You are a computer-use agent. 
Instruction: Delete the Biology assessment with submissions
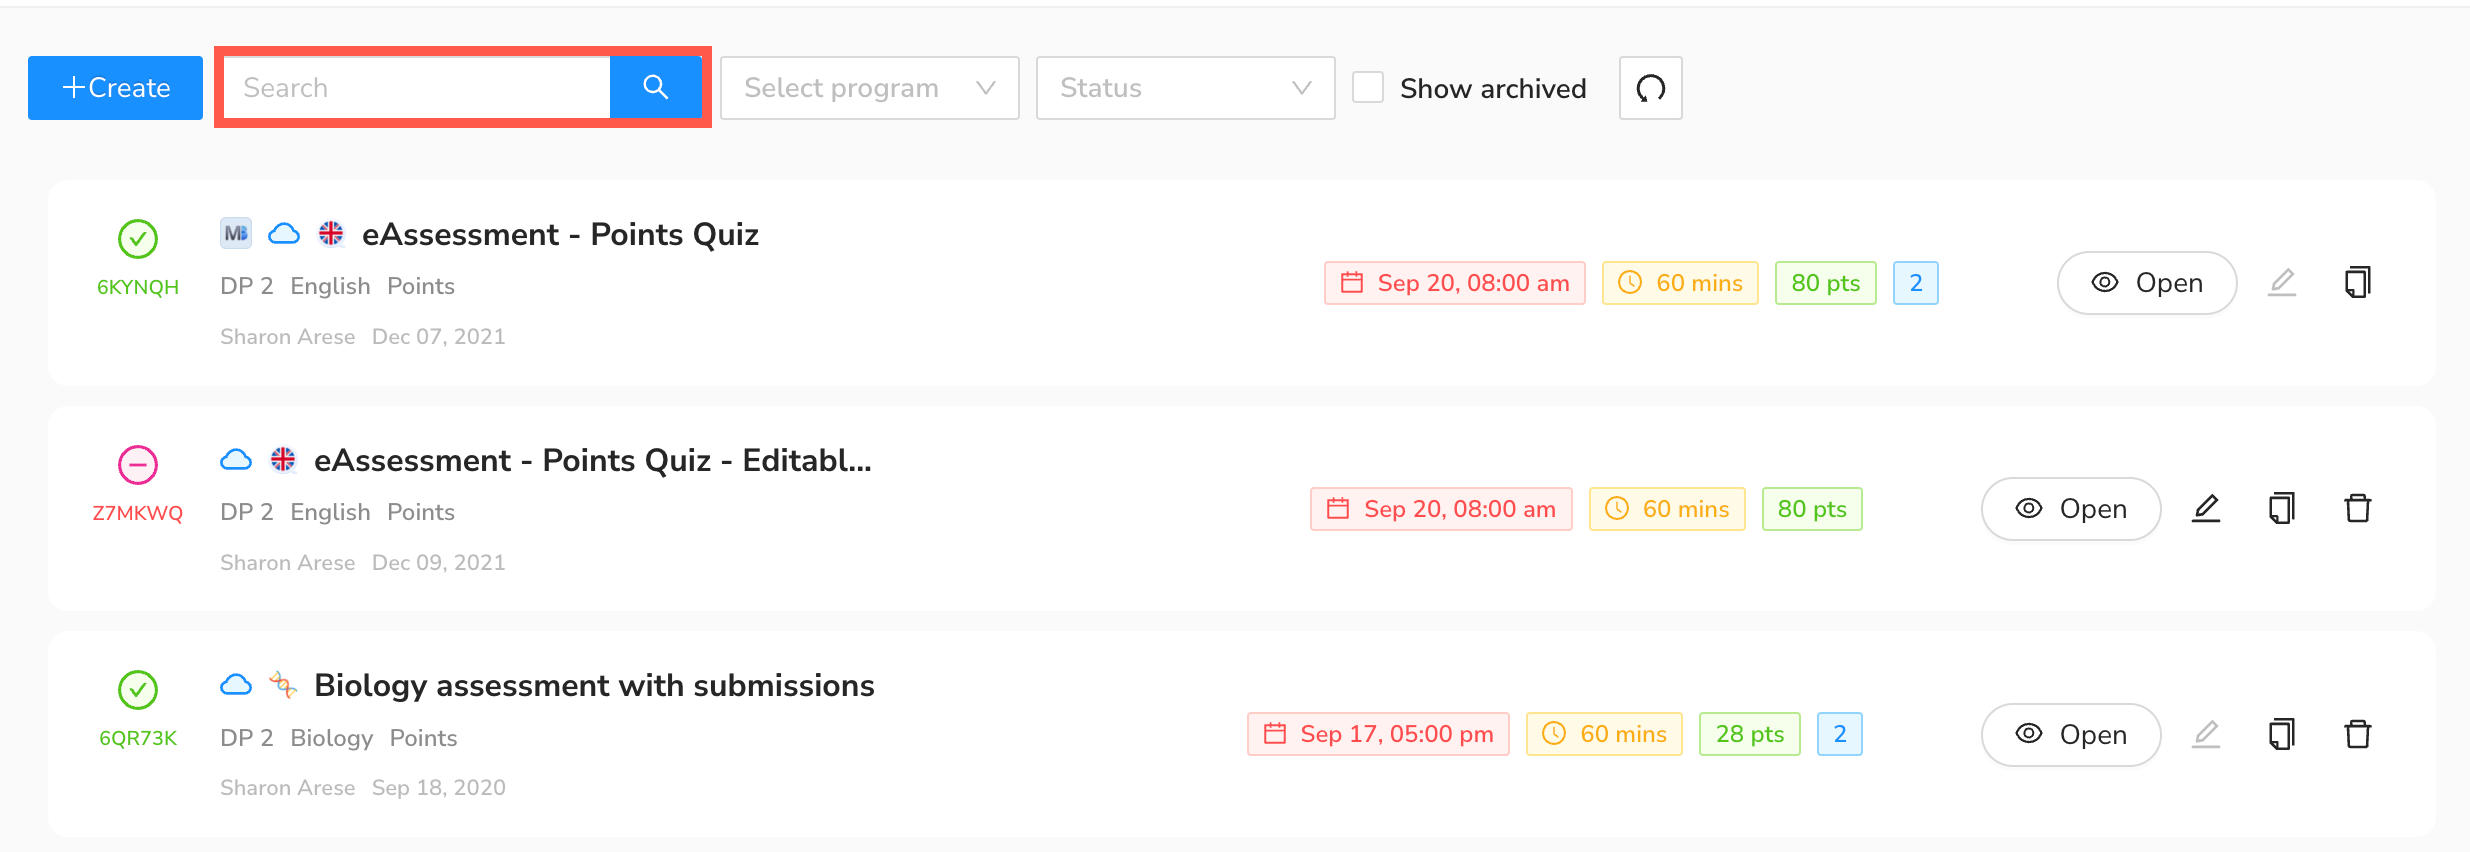(x=2357, y=735)
